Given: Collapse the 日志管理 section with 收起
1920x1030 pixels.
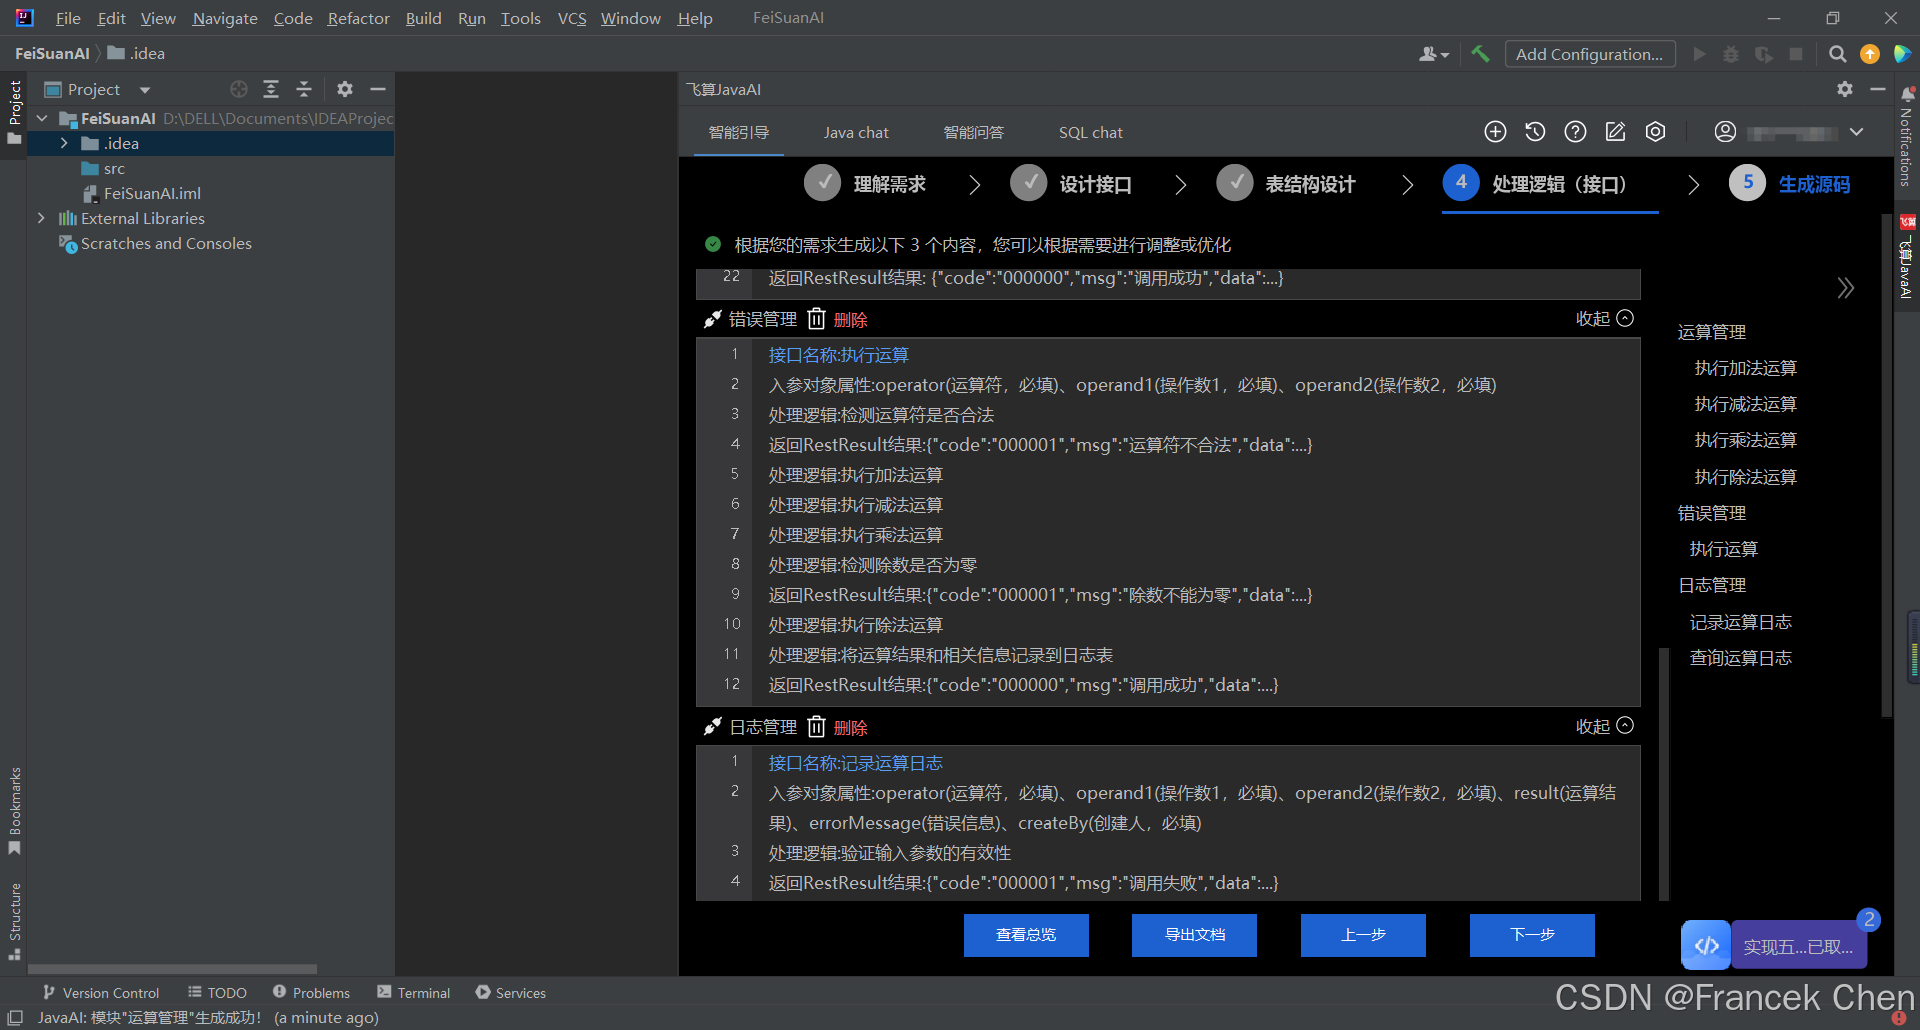Looking at the screenshot, I should 1592,726.
